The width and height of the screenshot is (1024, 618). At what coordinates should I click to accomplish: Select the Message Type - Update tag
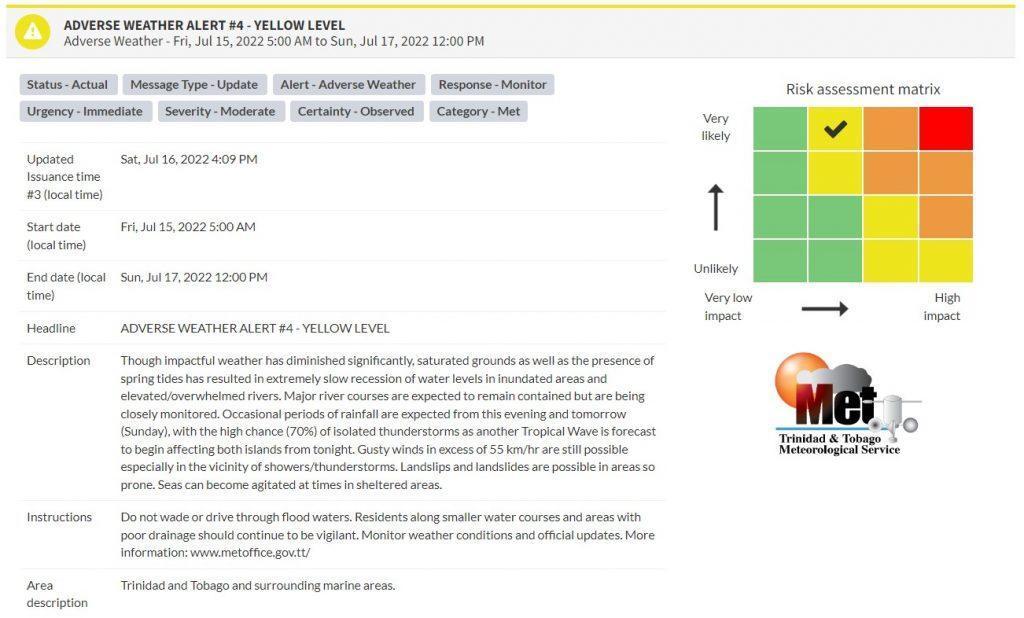point(194,84)
